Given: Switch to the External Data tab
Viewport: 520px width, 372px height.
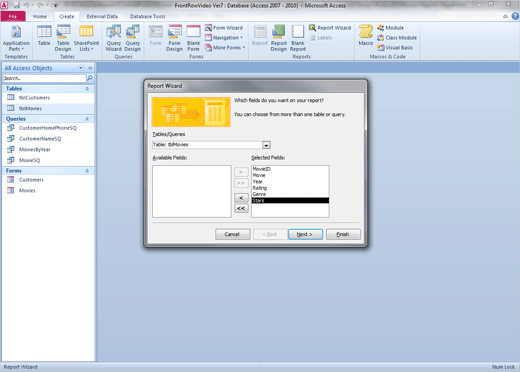Looking at the screenshot, I should tap(102, 16).
